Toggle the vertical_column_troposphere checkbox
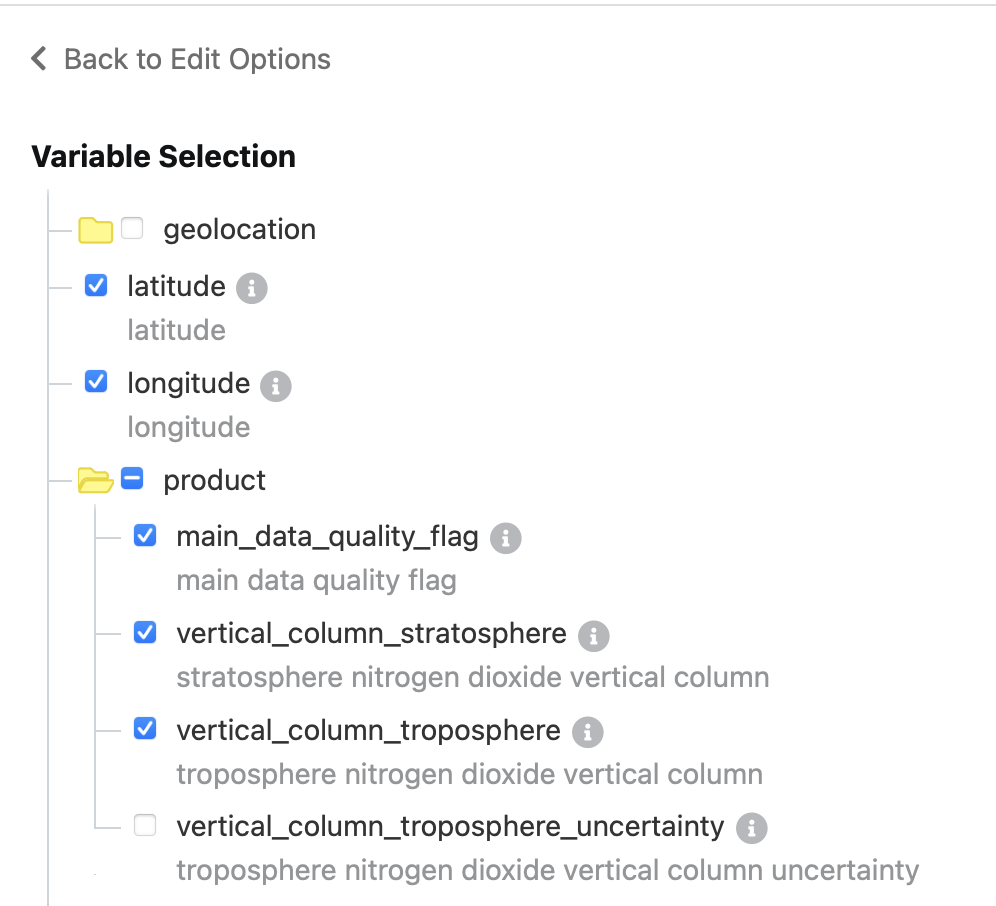The width and height of the screenshot is (996, 906). pos(145,730)
